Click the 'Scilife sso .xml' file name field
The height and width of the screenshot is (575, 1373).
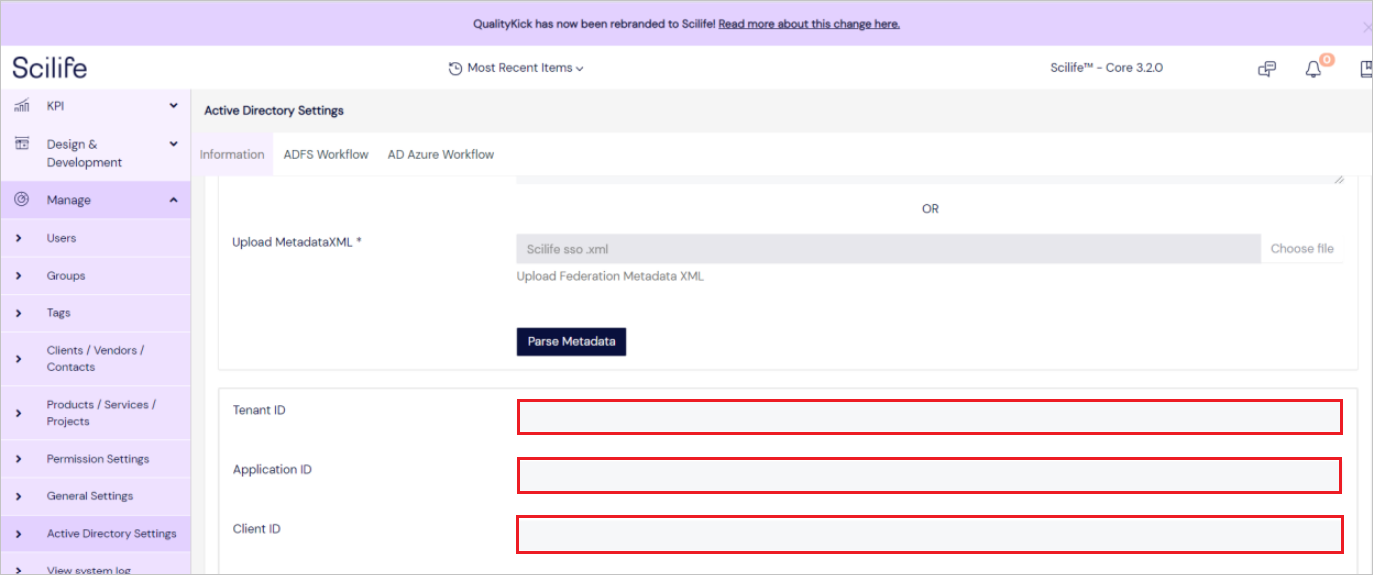[x=889, y=248]
